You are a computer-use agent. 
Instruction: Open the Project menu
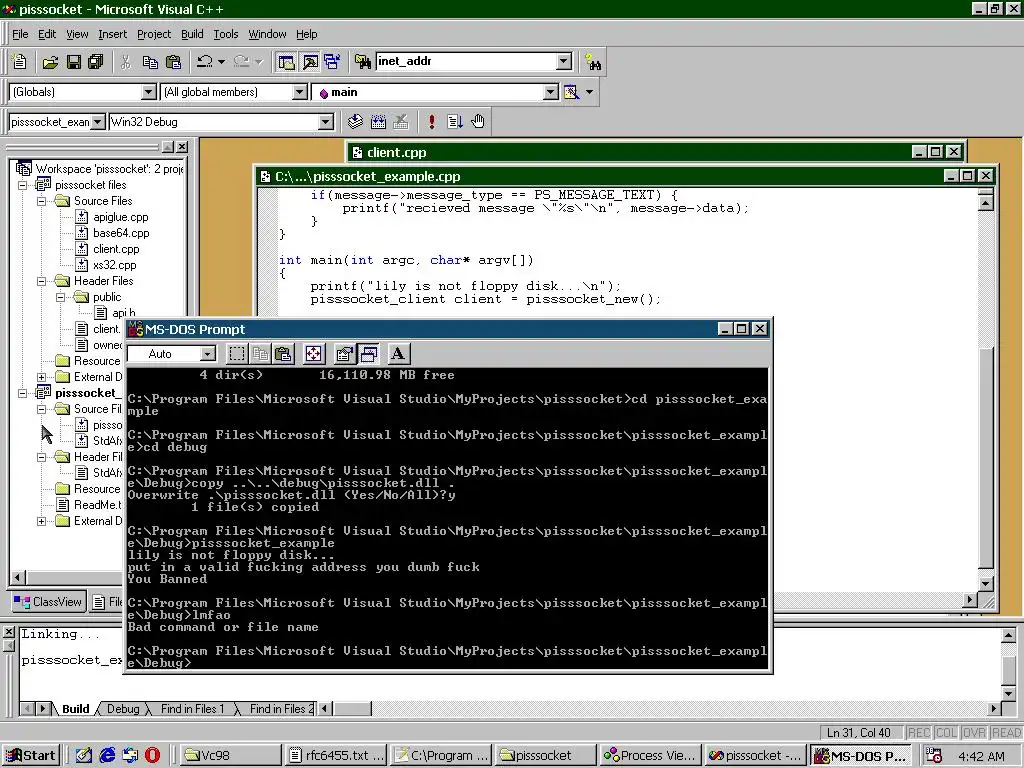[153, 34]
